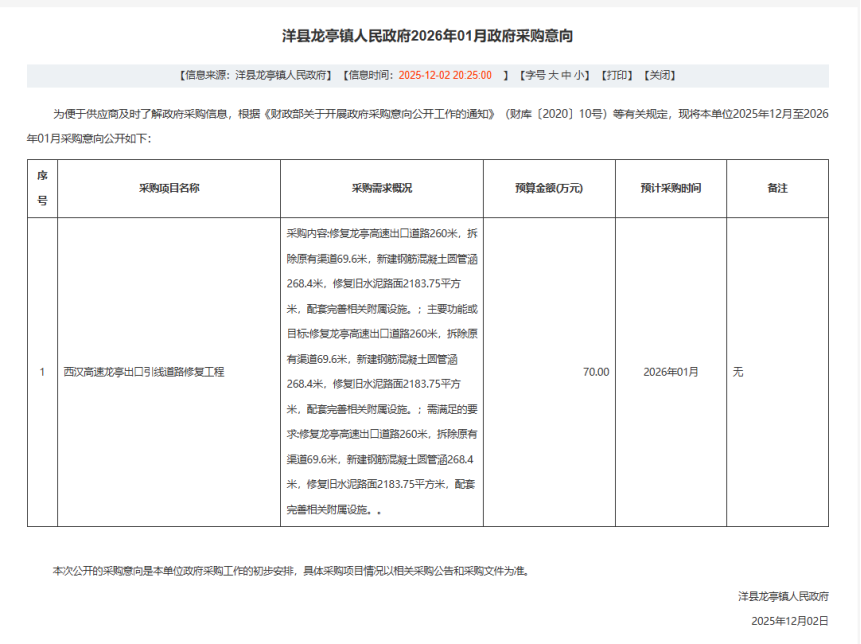Image resolution: width=861 pixels, height=644 pixels.
Task: Click project name 西汉高速龙亭出口引线道路修复工程
Action: pyautogui.click(x=144, y=372)
